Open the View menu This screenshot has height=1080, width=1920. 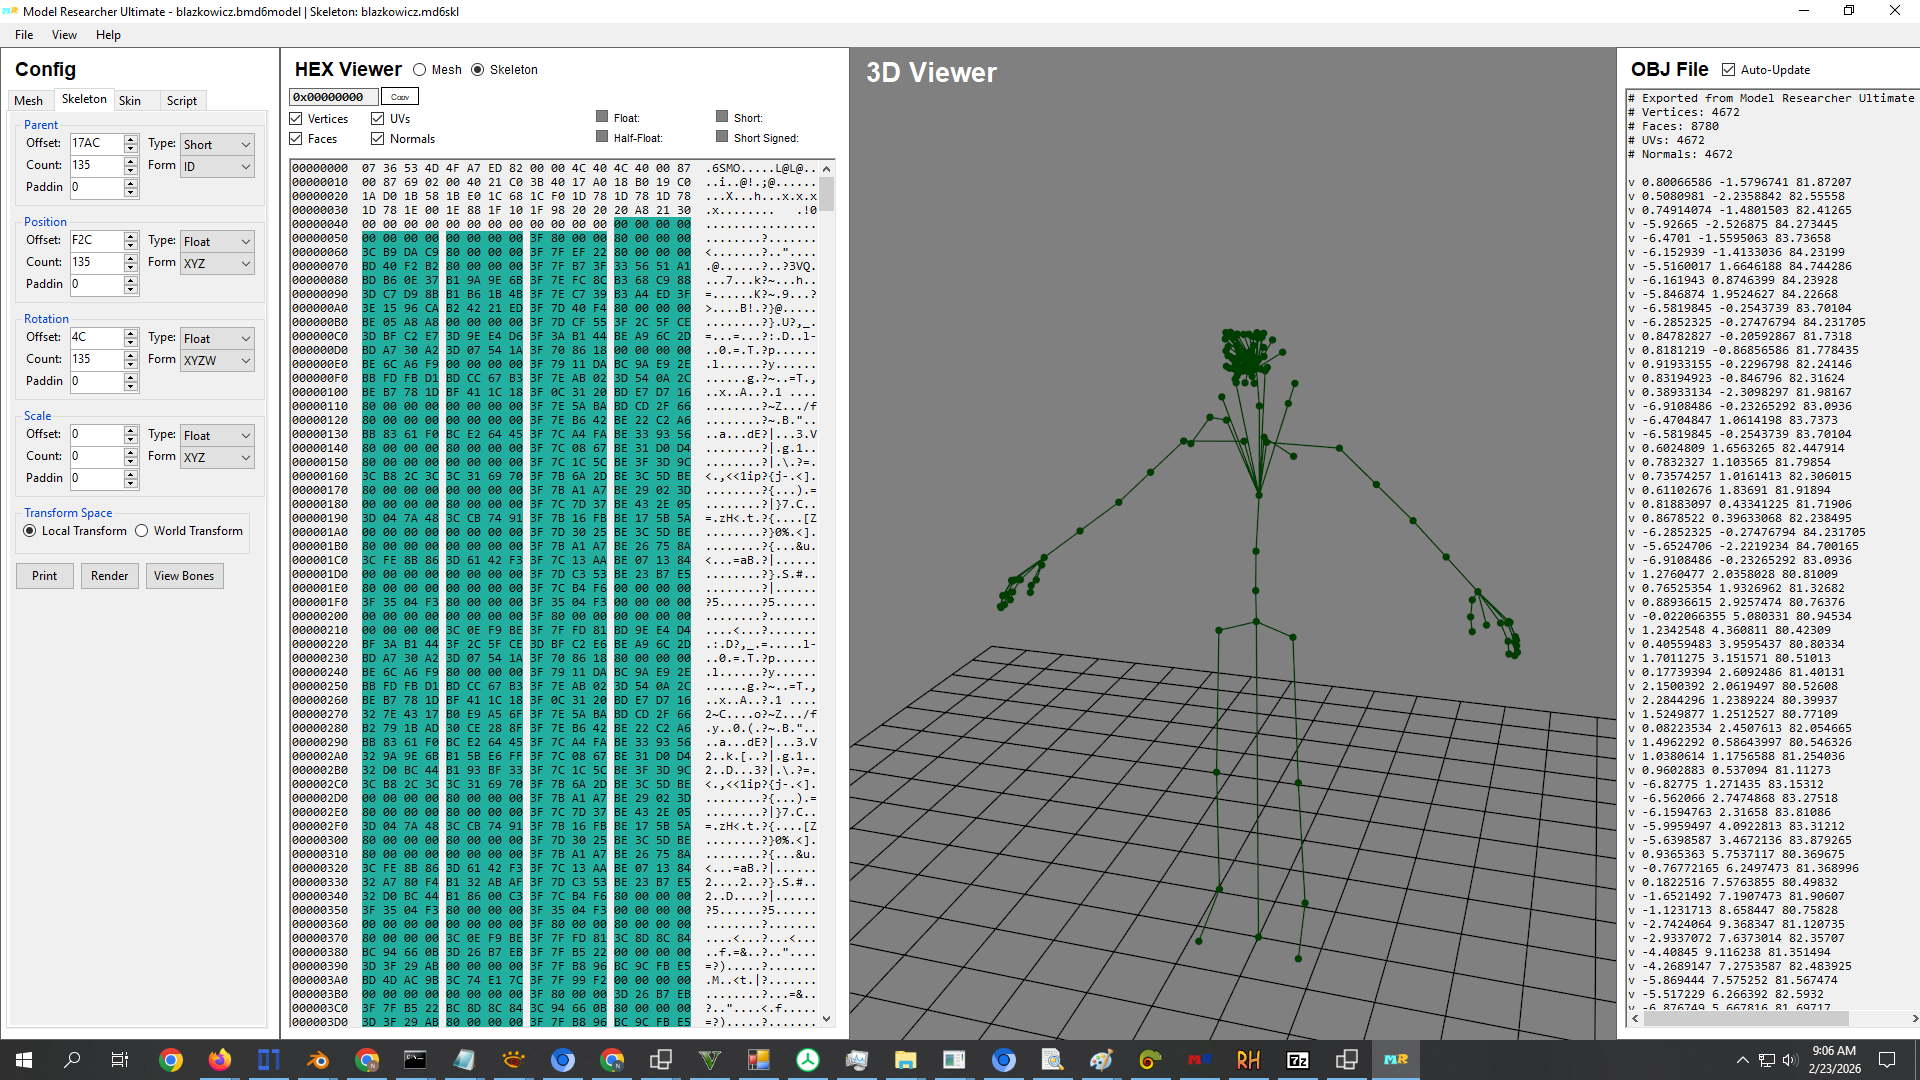[x=64, y=34]
